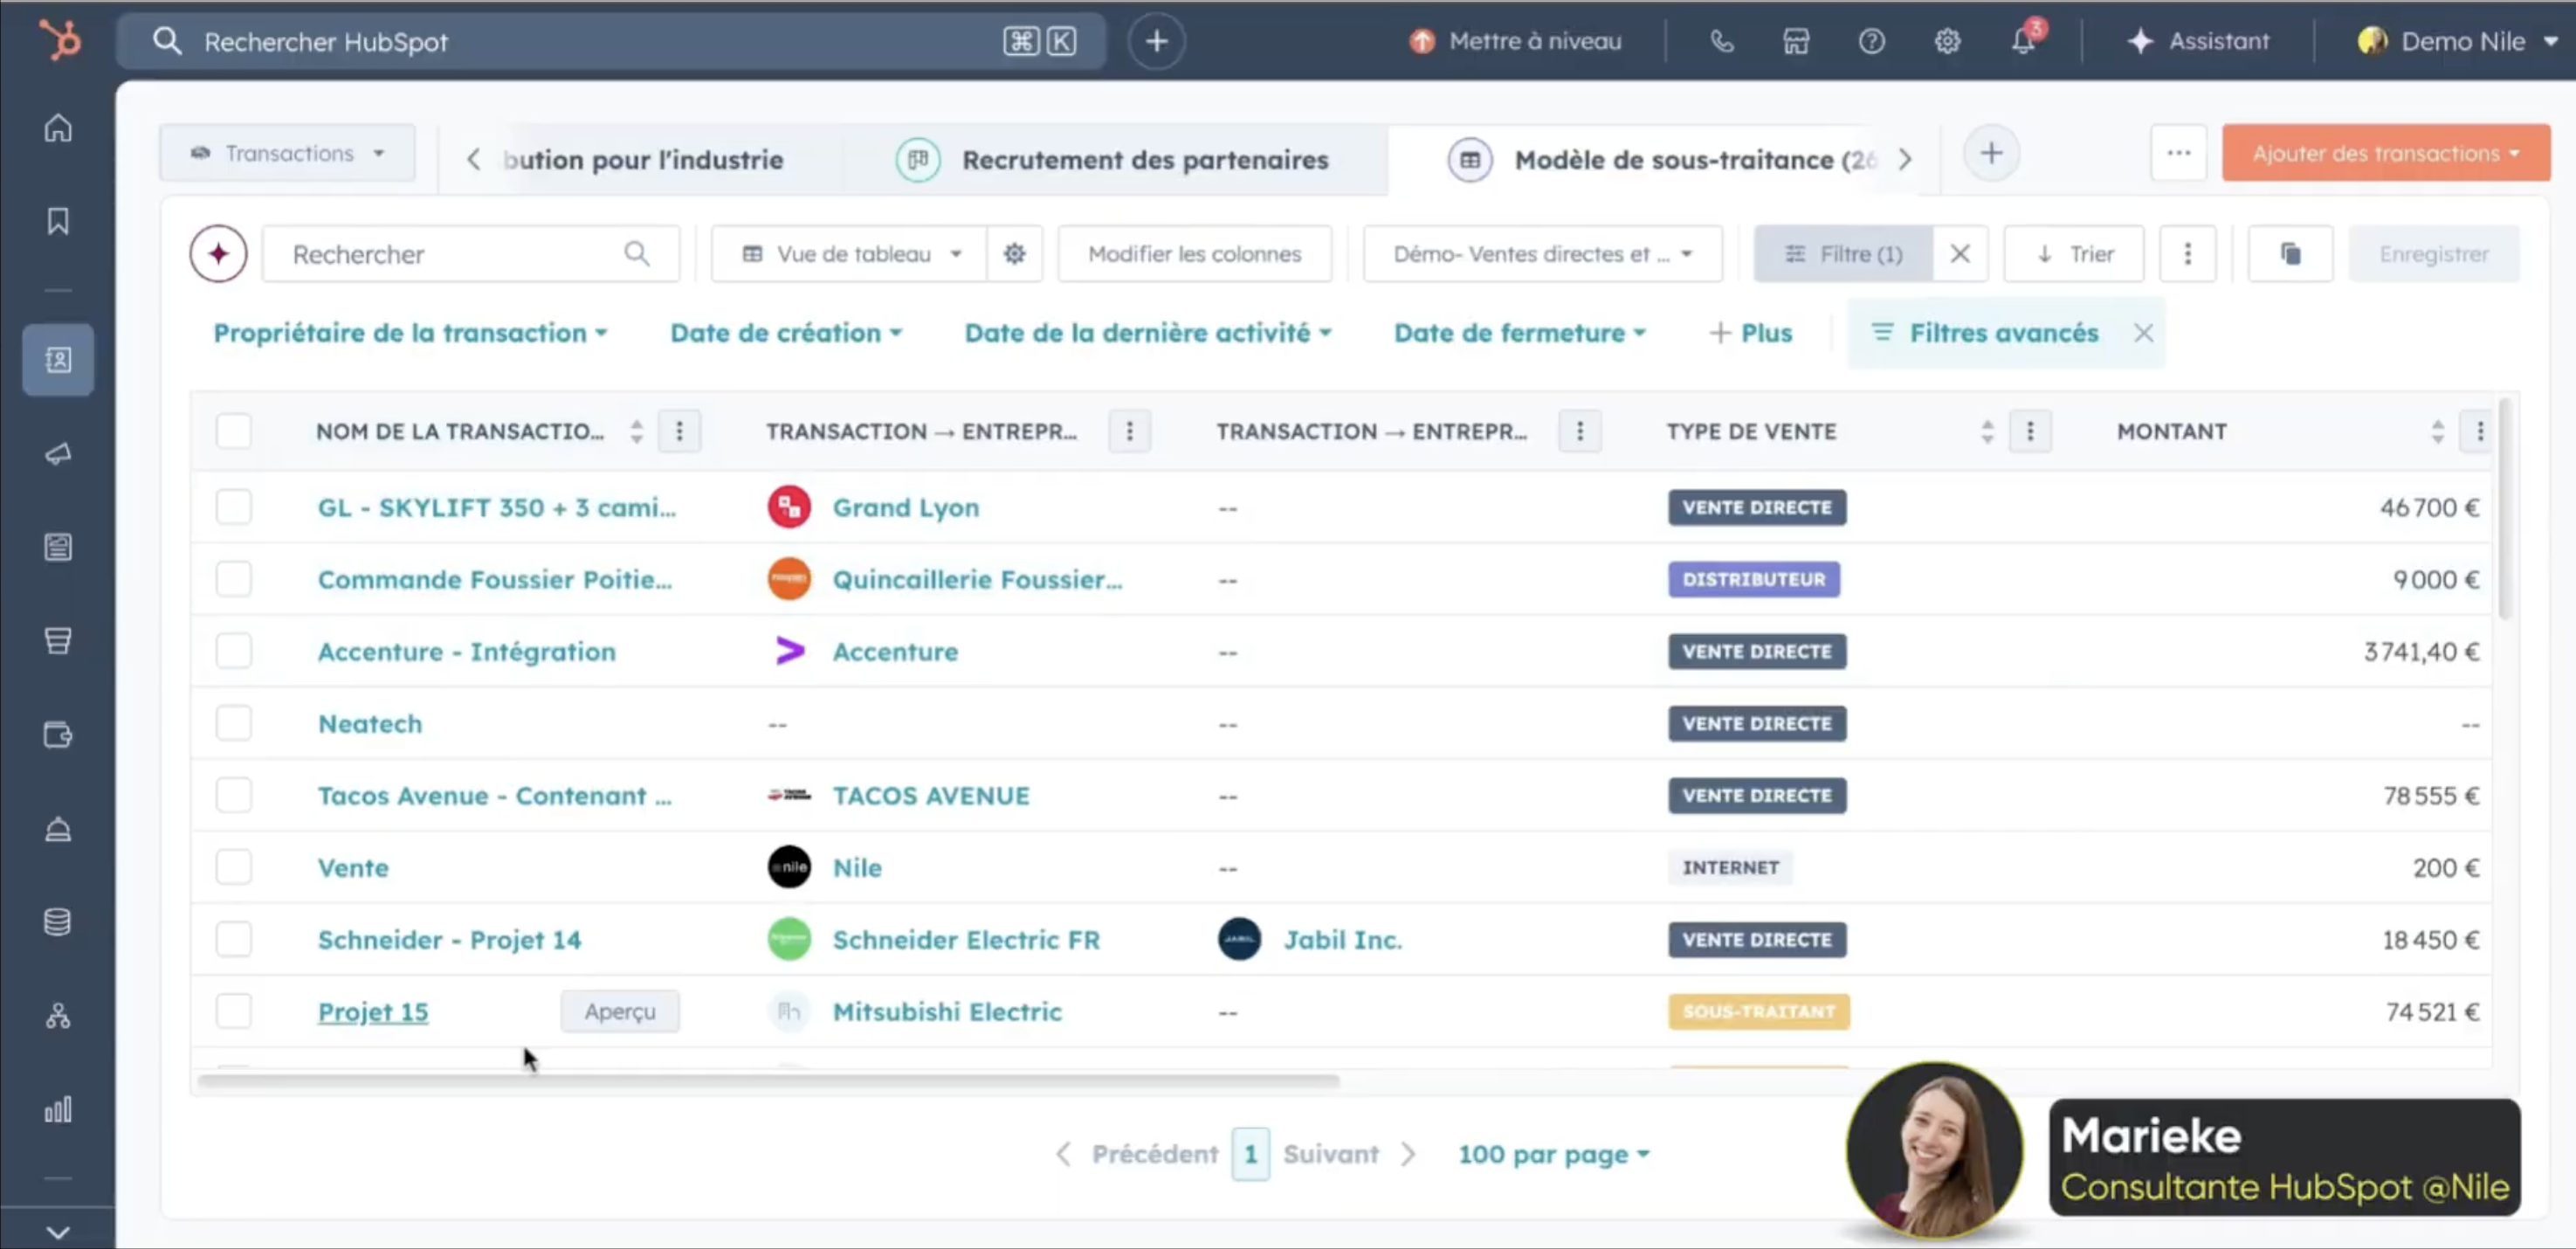
Task: Open the Accenture - Intégration deal link
Action: click(x=466, y=652)
